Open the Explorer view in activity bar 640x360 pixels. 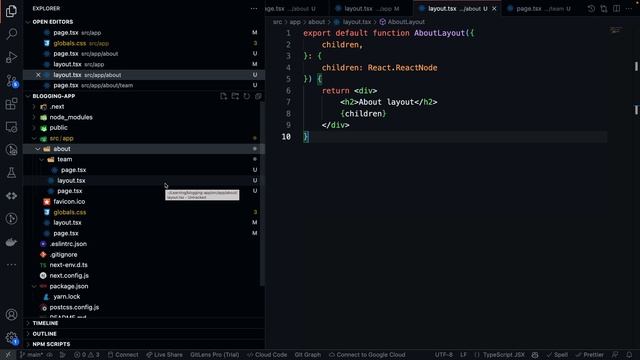(x=11, y=11)
